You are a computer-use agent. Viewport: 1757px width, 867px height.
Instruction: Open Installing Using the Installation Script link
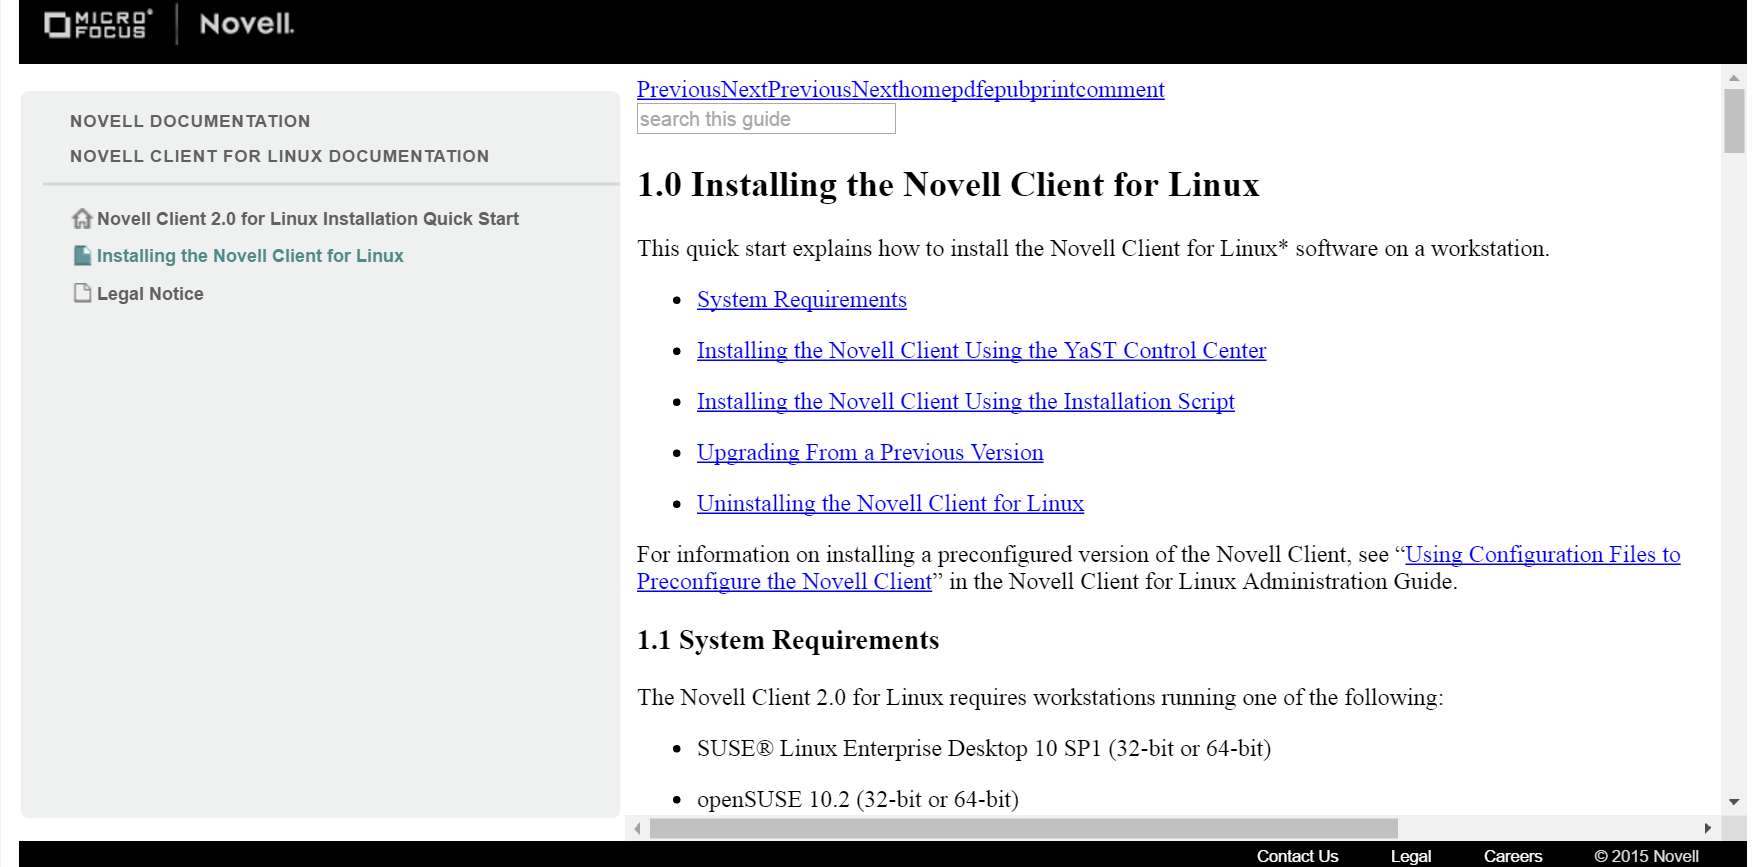[965, 402]
